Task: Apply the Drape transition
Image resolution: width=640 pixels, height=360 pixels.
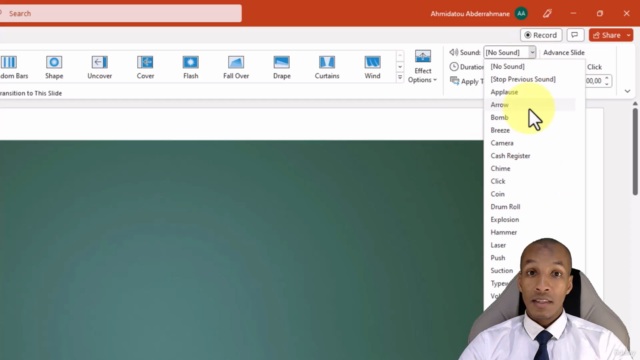Action: coord(282,67)
